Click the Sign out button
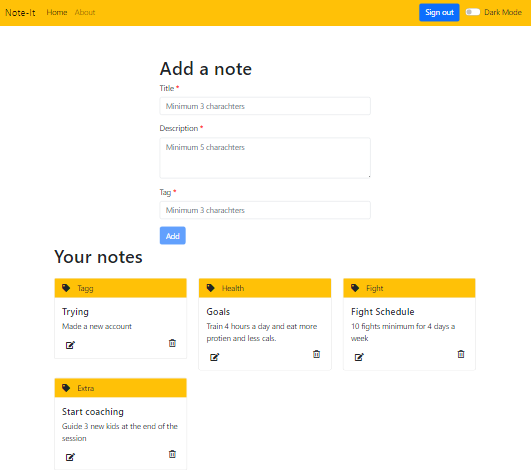This screenshot has width=531, height=471. 439,13
